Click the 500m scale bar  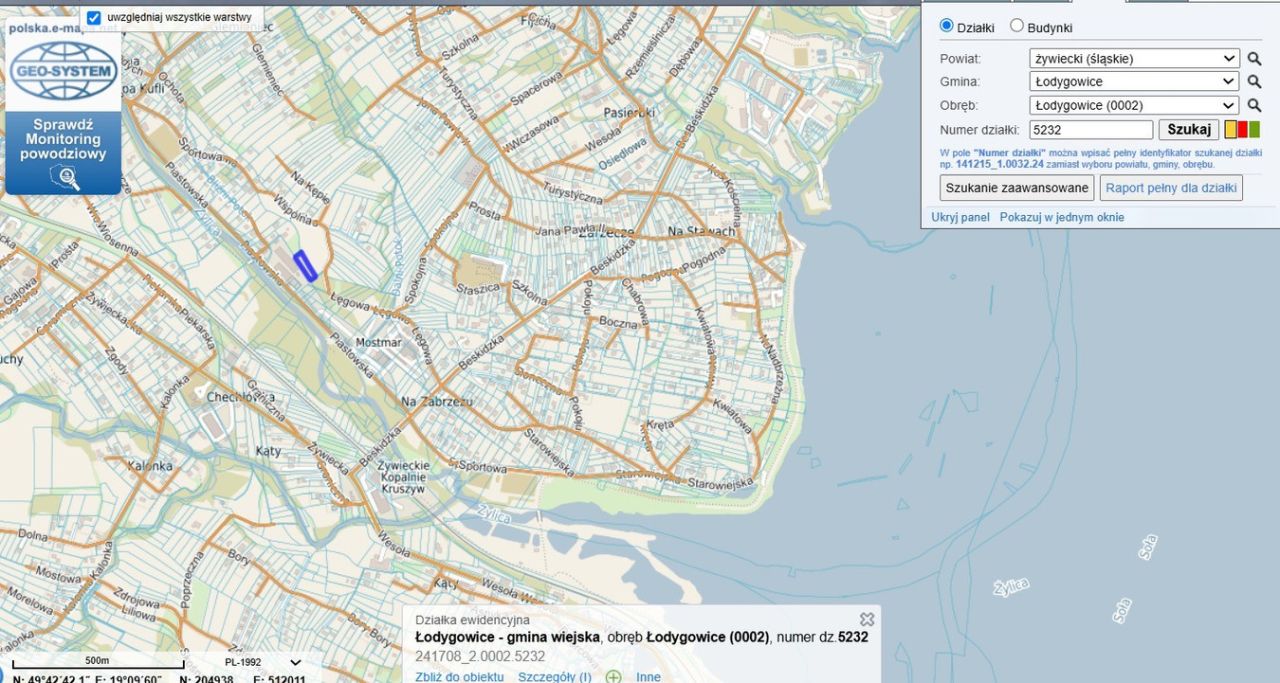click(97, 662)
